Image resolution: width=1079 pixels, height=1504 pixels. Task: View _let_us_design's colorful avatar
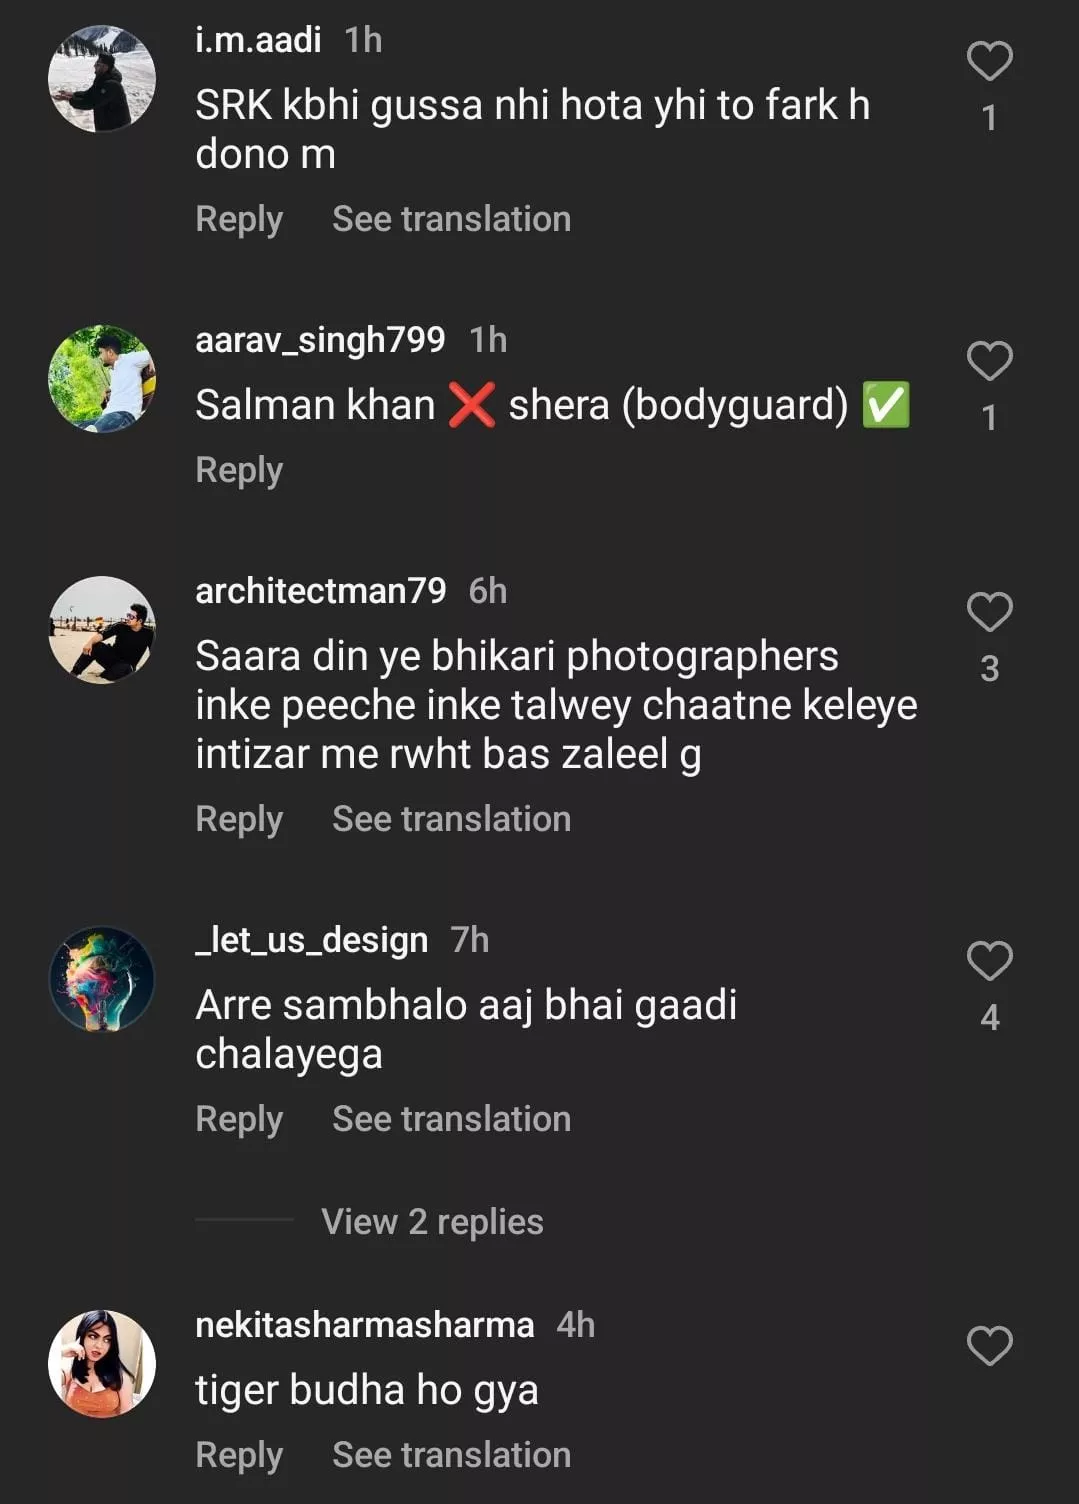(102, 979)
